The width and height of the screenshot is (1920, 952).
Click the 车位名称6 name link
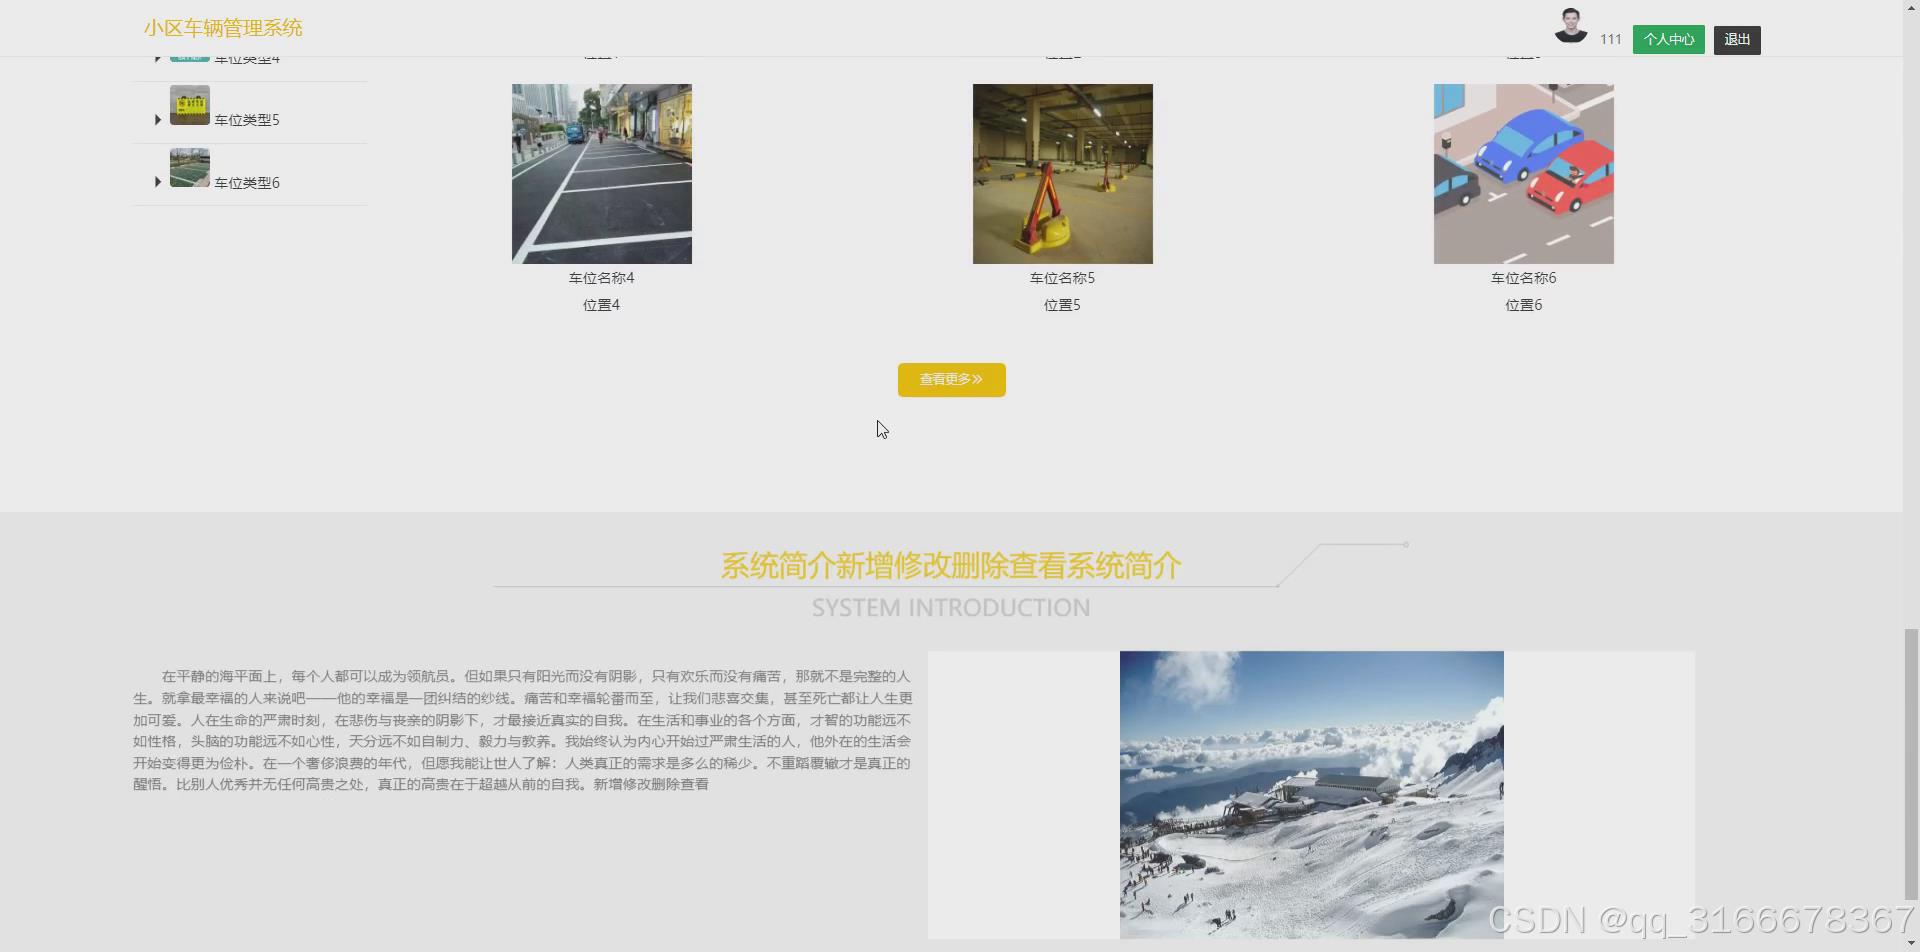(1523, 277)
